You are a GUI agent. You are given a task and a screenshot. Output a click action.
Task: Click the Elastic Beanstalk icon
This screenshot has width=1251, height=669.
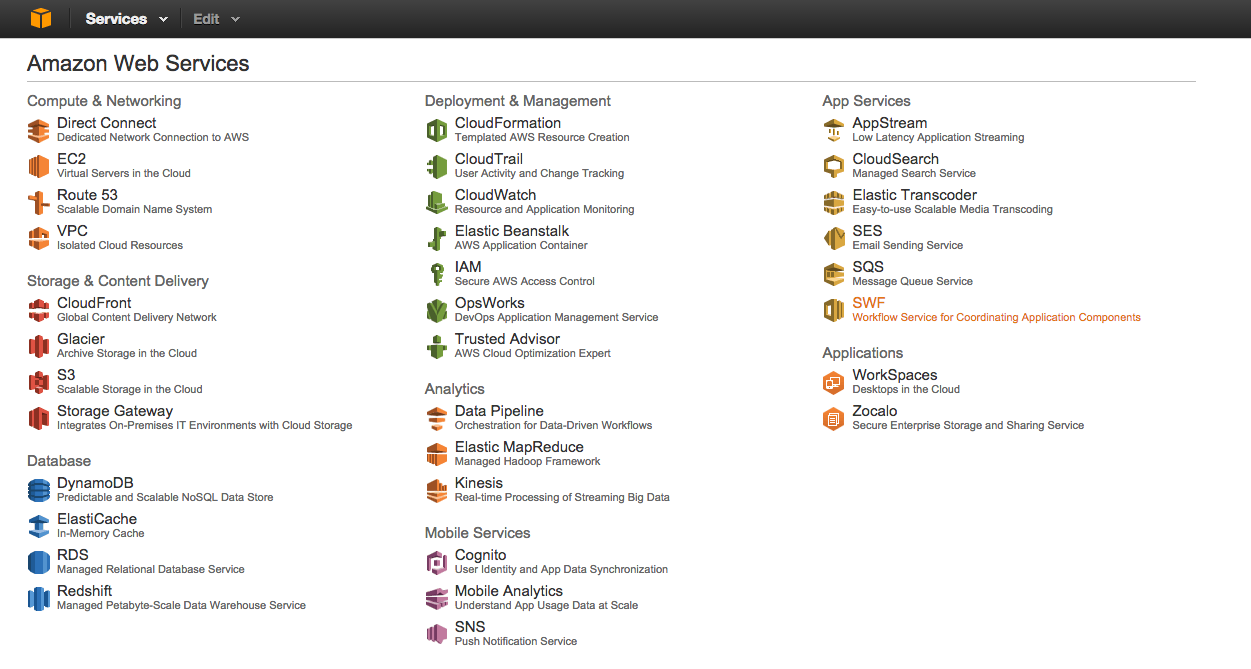[x=437, y=238]
